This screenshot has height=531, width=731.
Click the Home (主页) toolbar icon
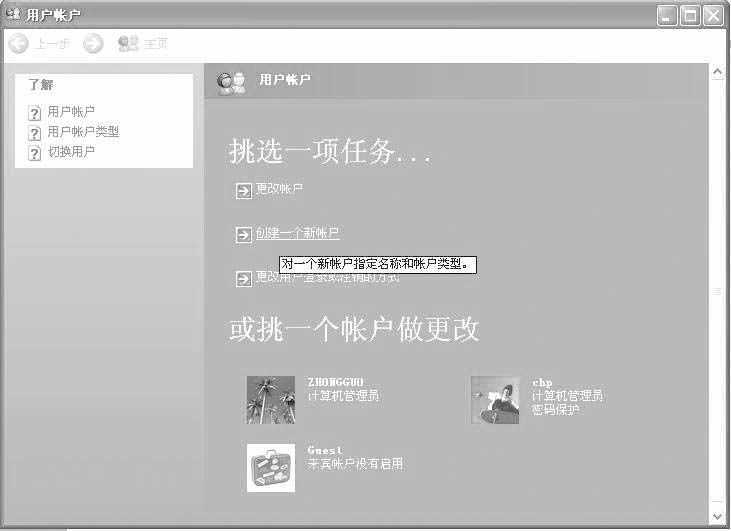[x=128, y=44]
